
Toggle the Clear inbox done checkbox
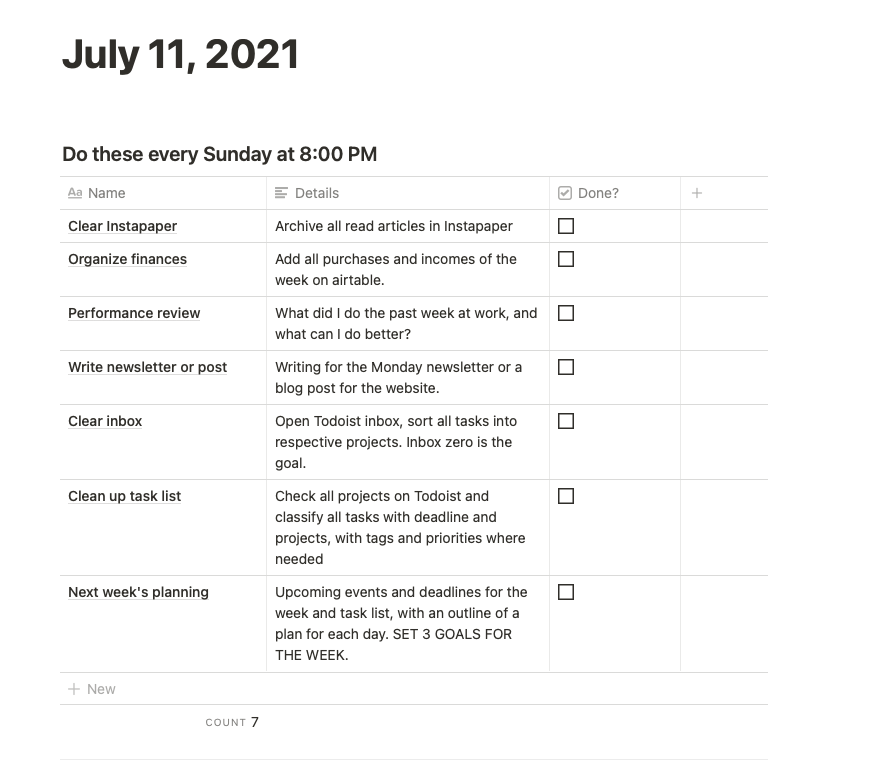pyautogui.click(x=566, y=421)
